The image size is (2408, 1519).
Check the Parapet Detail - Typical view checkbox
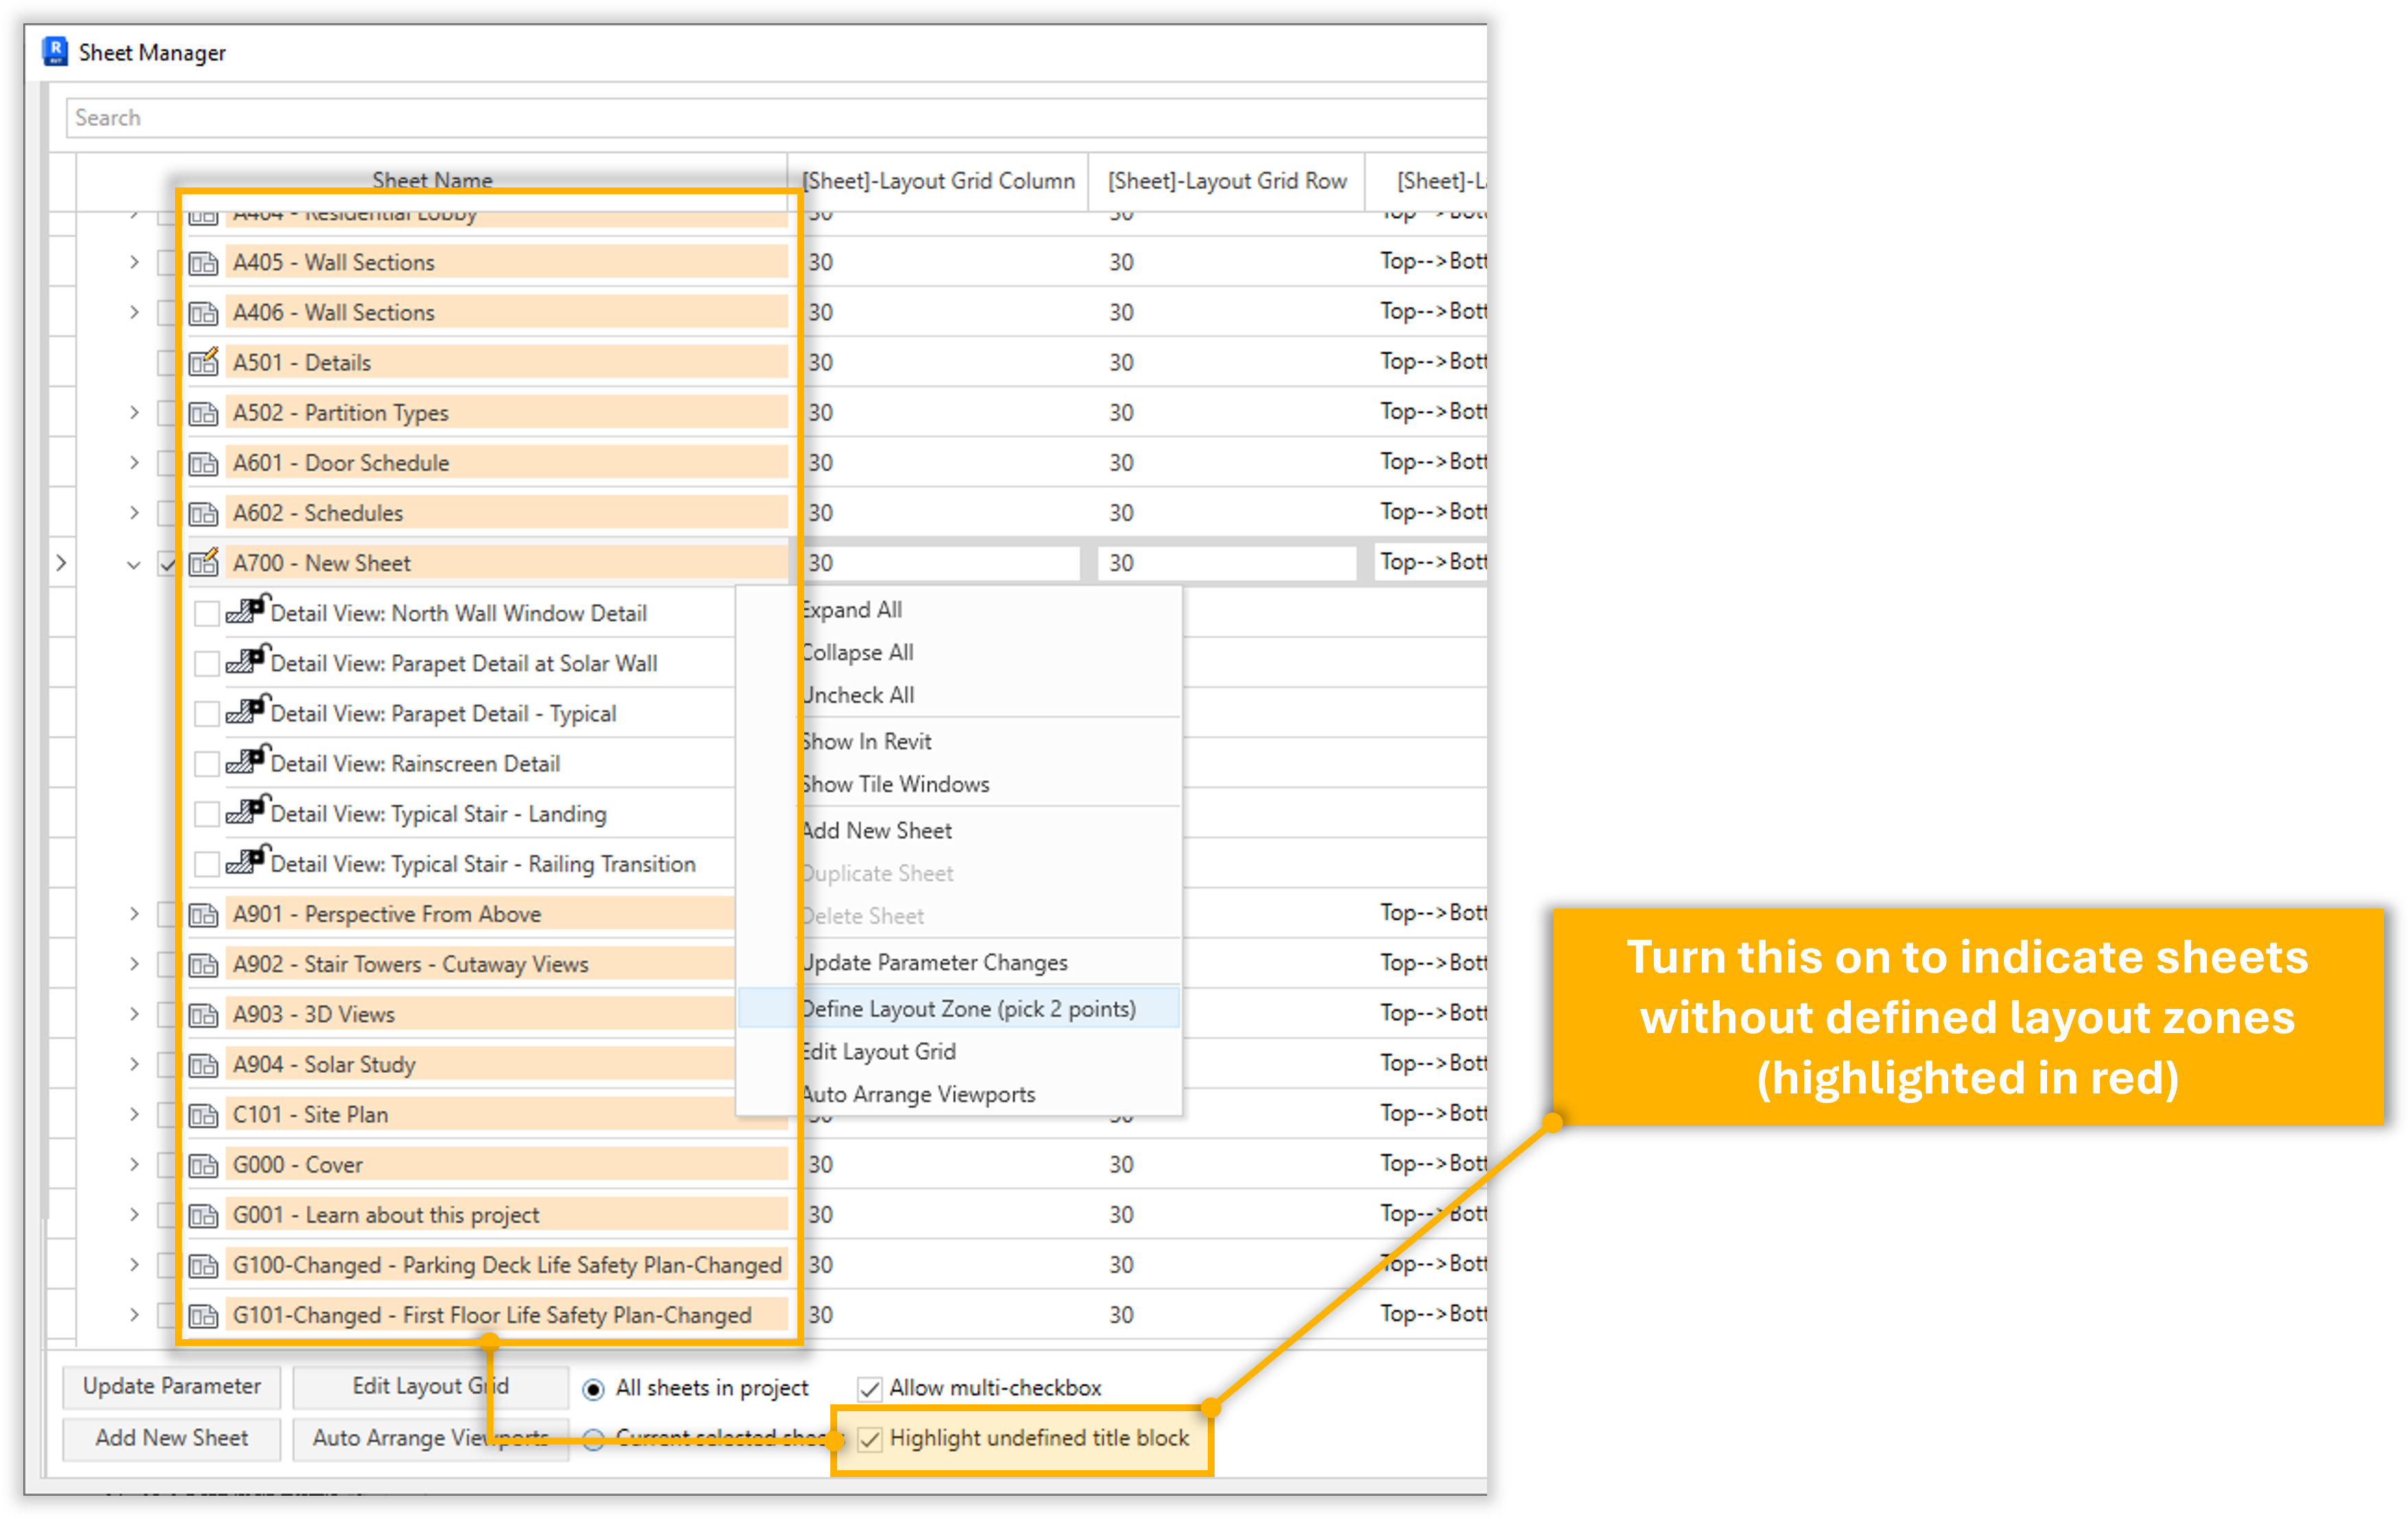coord(207,714)
